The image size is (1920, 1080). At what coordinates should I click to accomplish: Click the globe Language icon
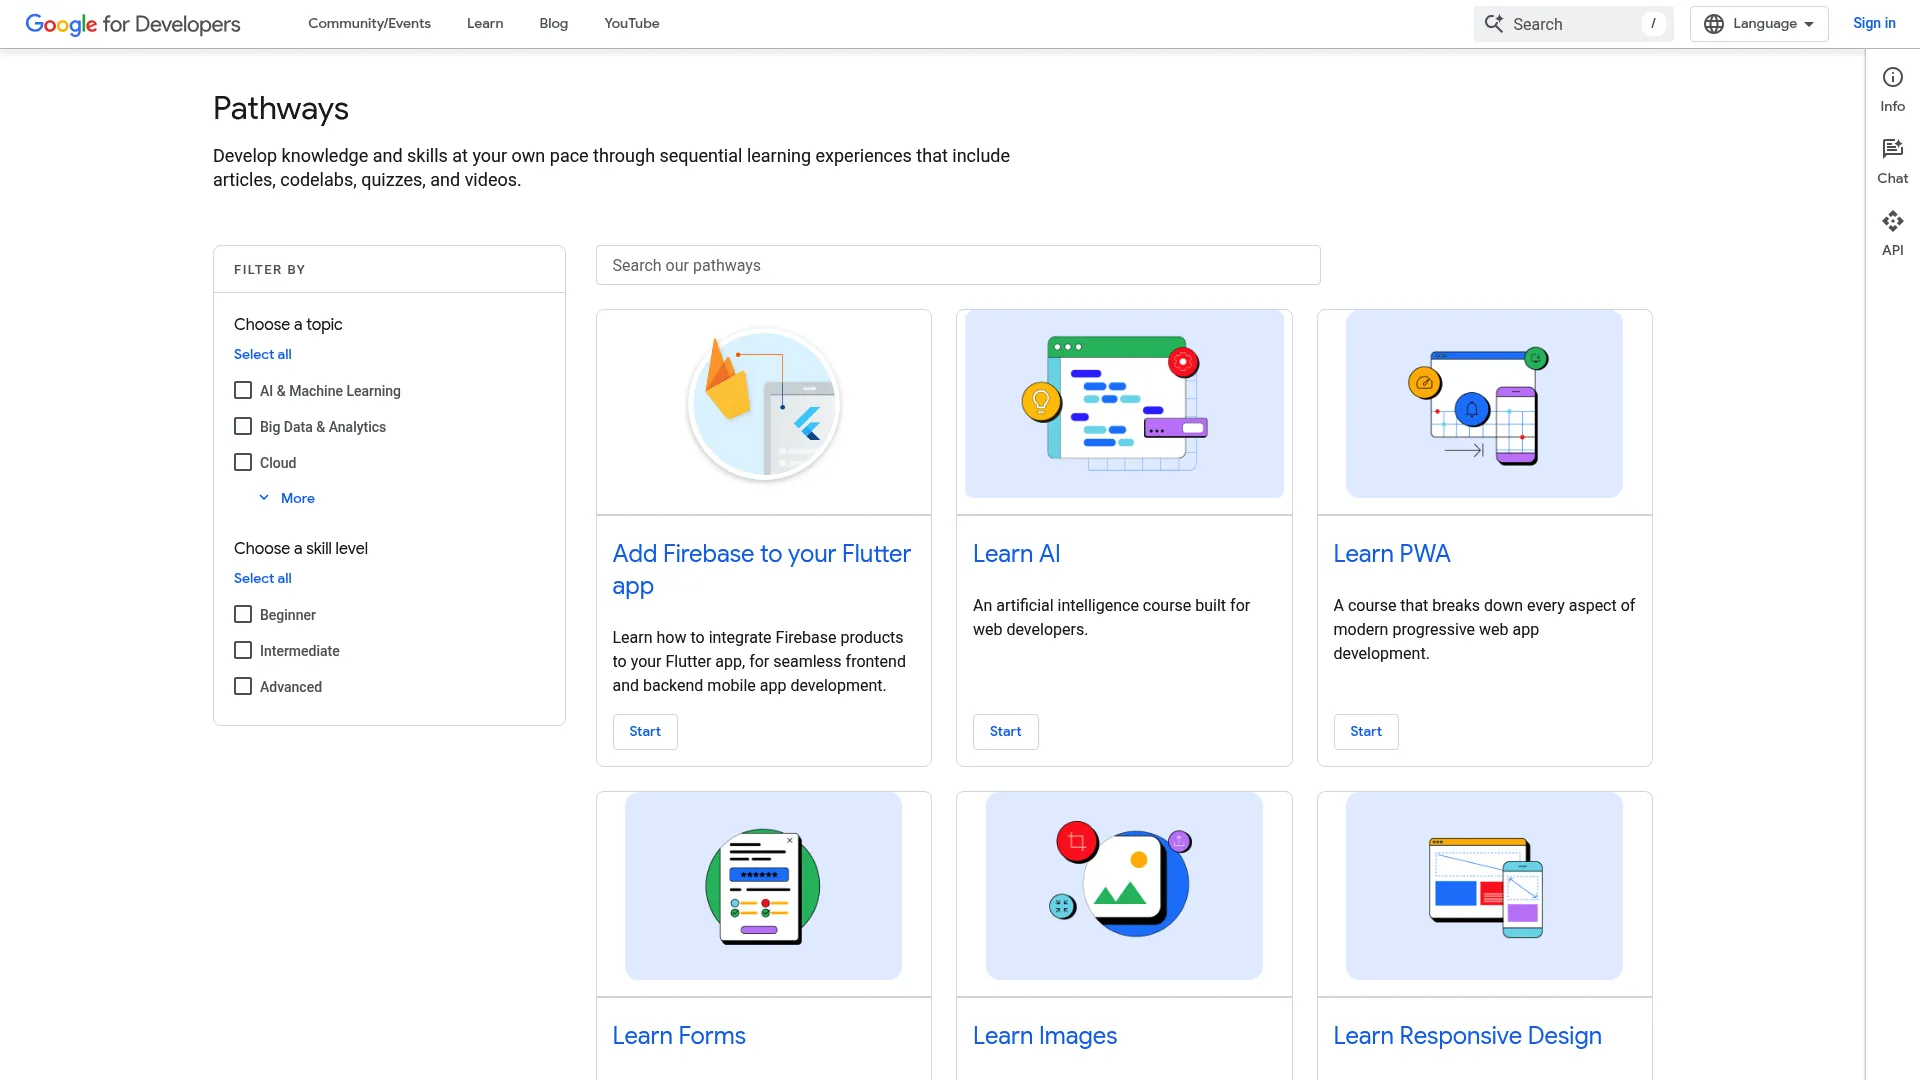(1714, 24)
